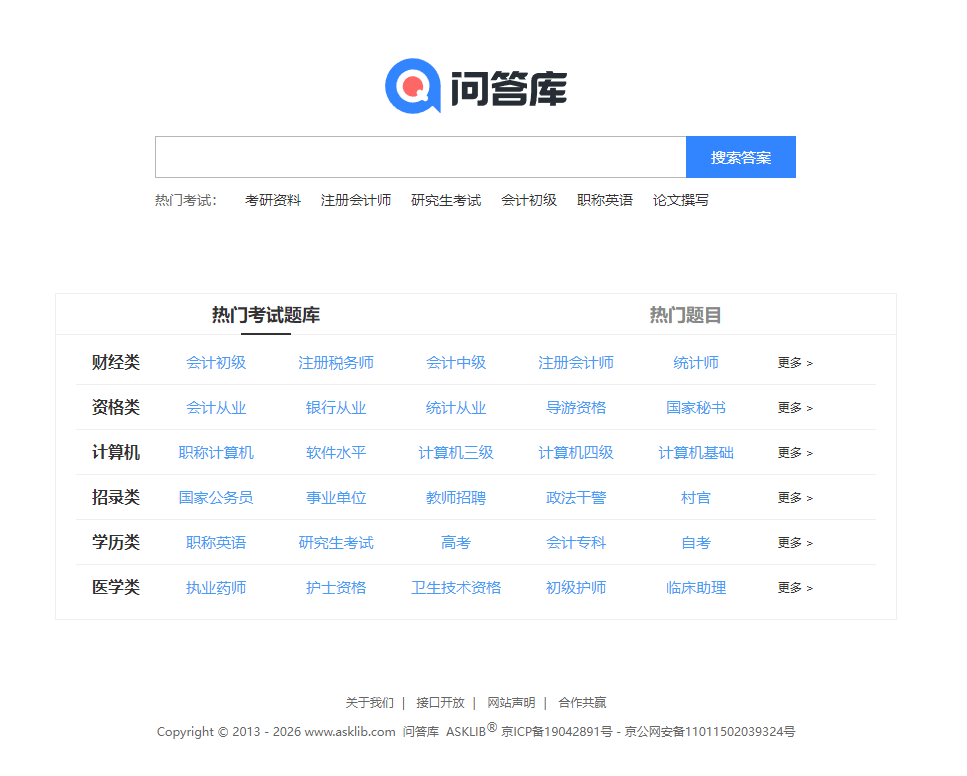Viewport: 967px width, 776px height.
Task: Focus the search answer input field
Action: [421, 157]
